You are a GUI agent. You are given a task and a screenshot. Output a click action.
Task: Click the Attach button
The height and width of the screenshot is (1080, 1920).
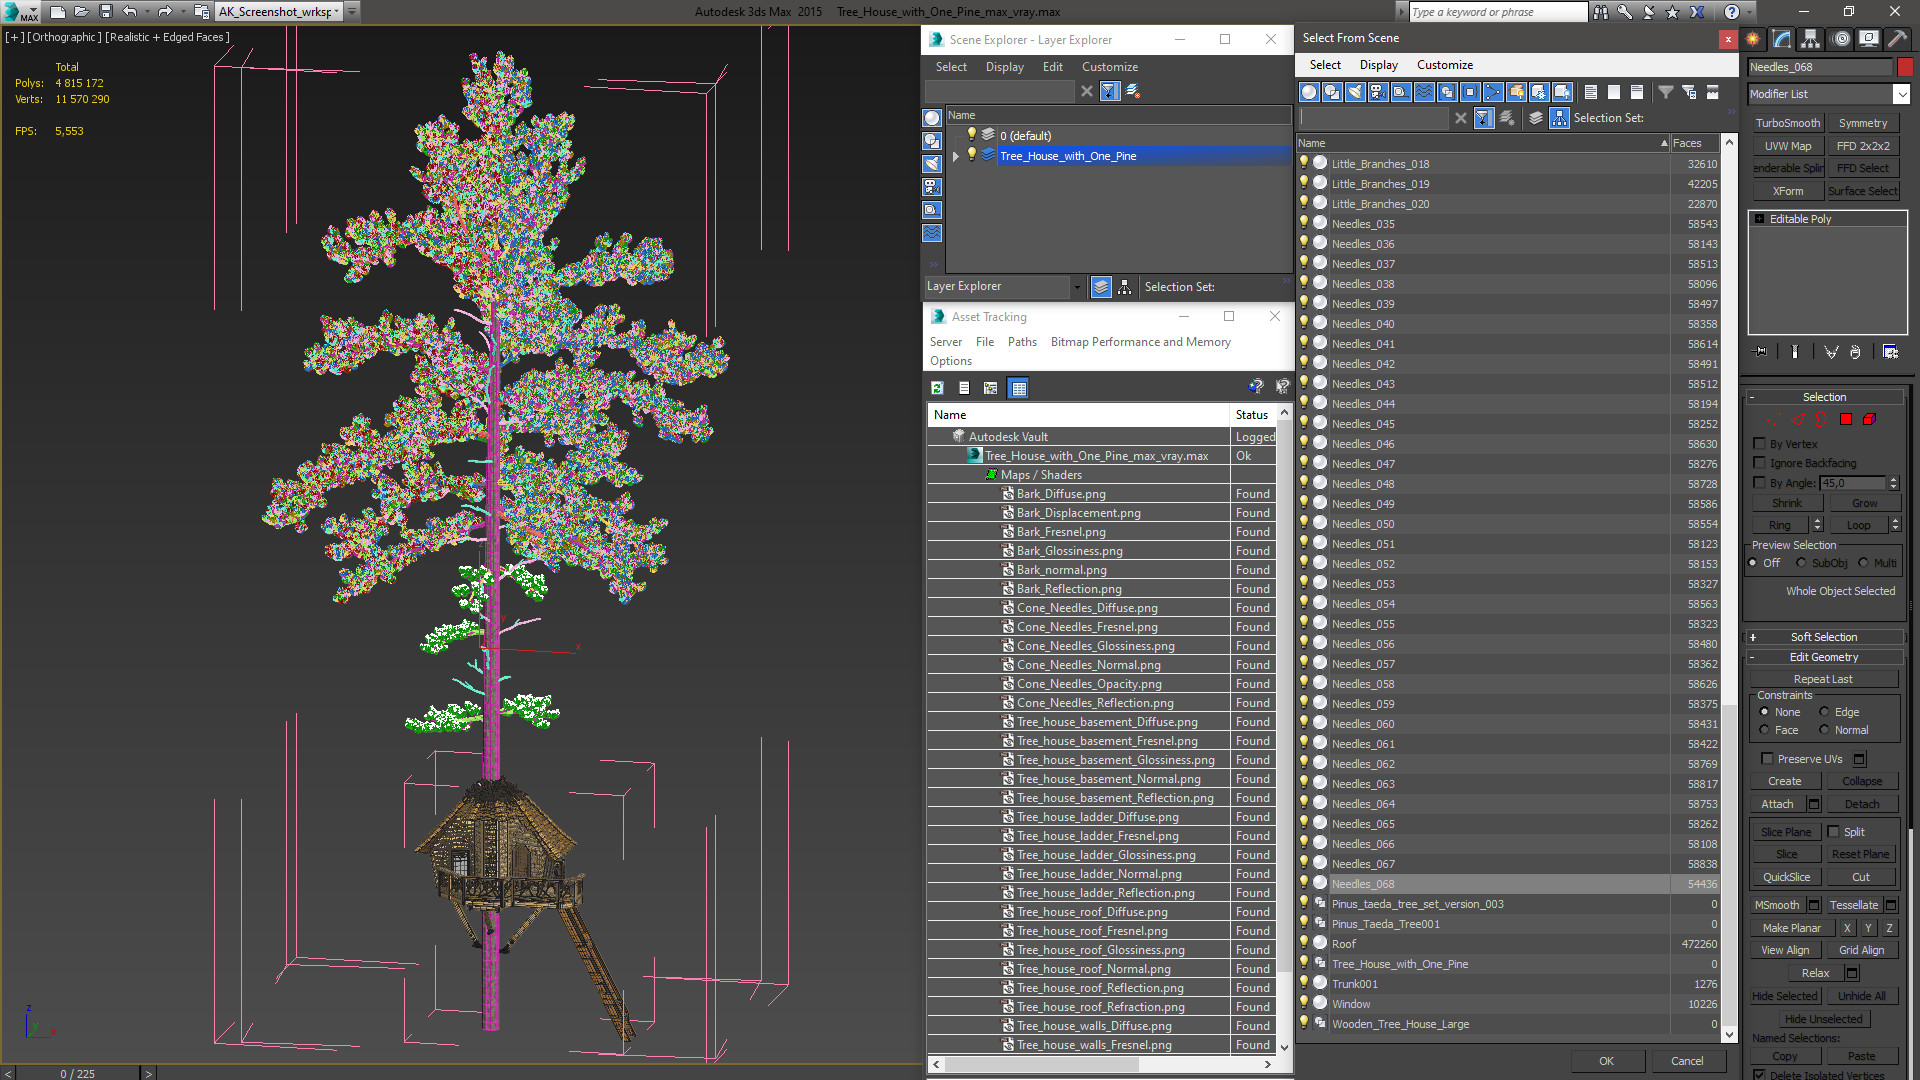1777,804
